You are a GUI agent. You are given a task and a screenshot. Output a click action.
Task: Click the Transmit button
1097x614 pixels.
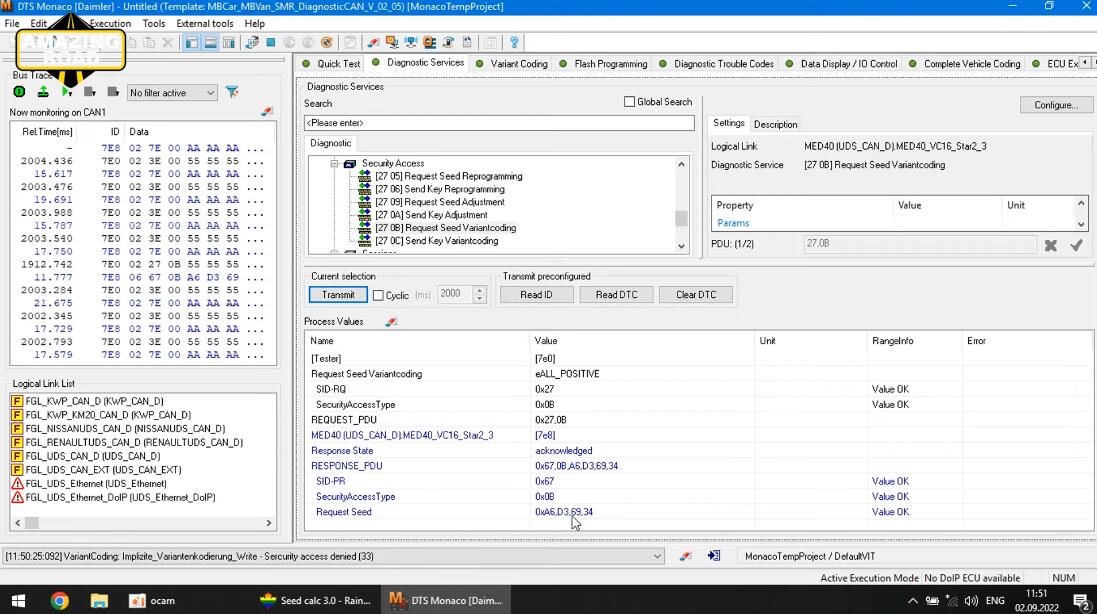point(338,295)
